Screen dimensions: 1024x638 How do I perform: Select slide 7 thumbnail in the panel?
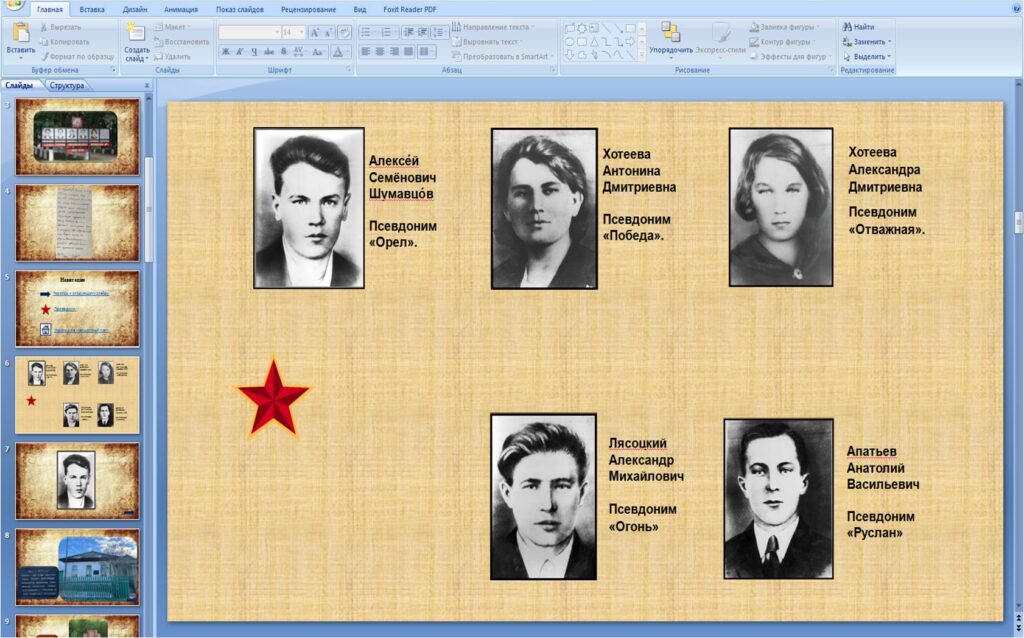click(77, 479)
